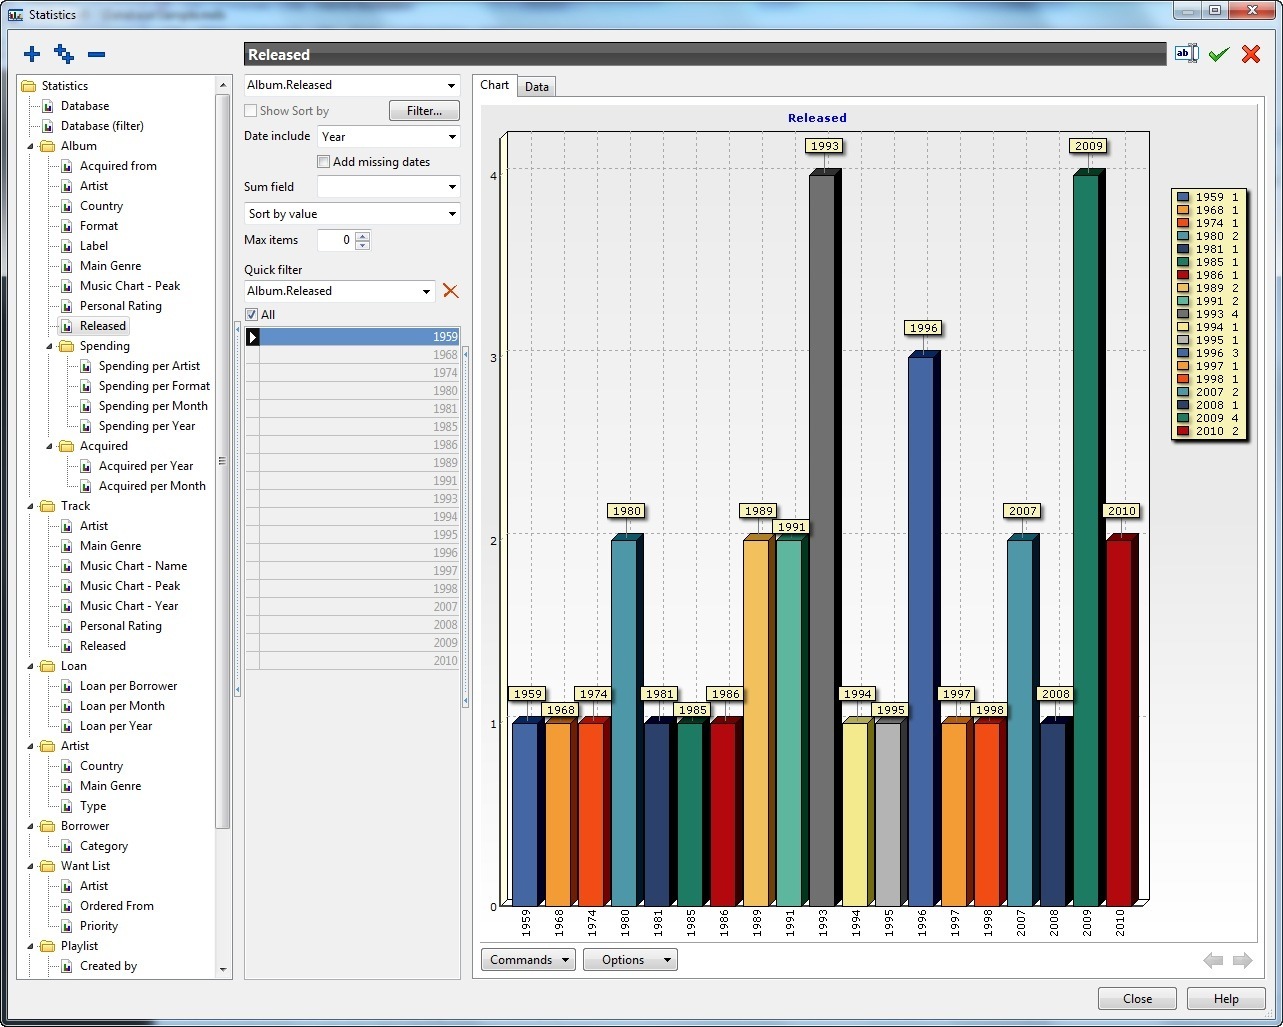Click the right arrow chart navigation icon

pyautogui.click(x=1243, y=960)
